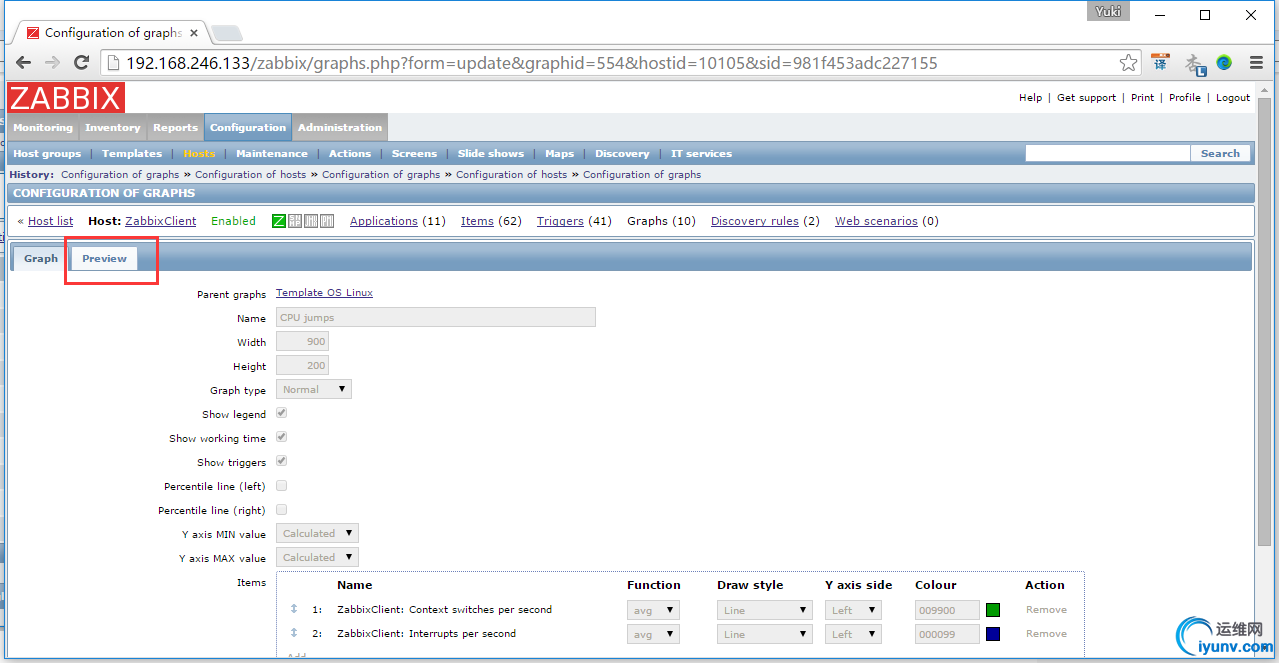Viewport: 1279px width, 663px height.
Task: Click the ZABBIX logo
Action: coord(66,98)
